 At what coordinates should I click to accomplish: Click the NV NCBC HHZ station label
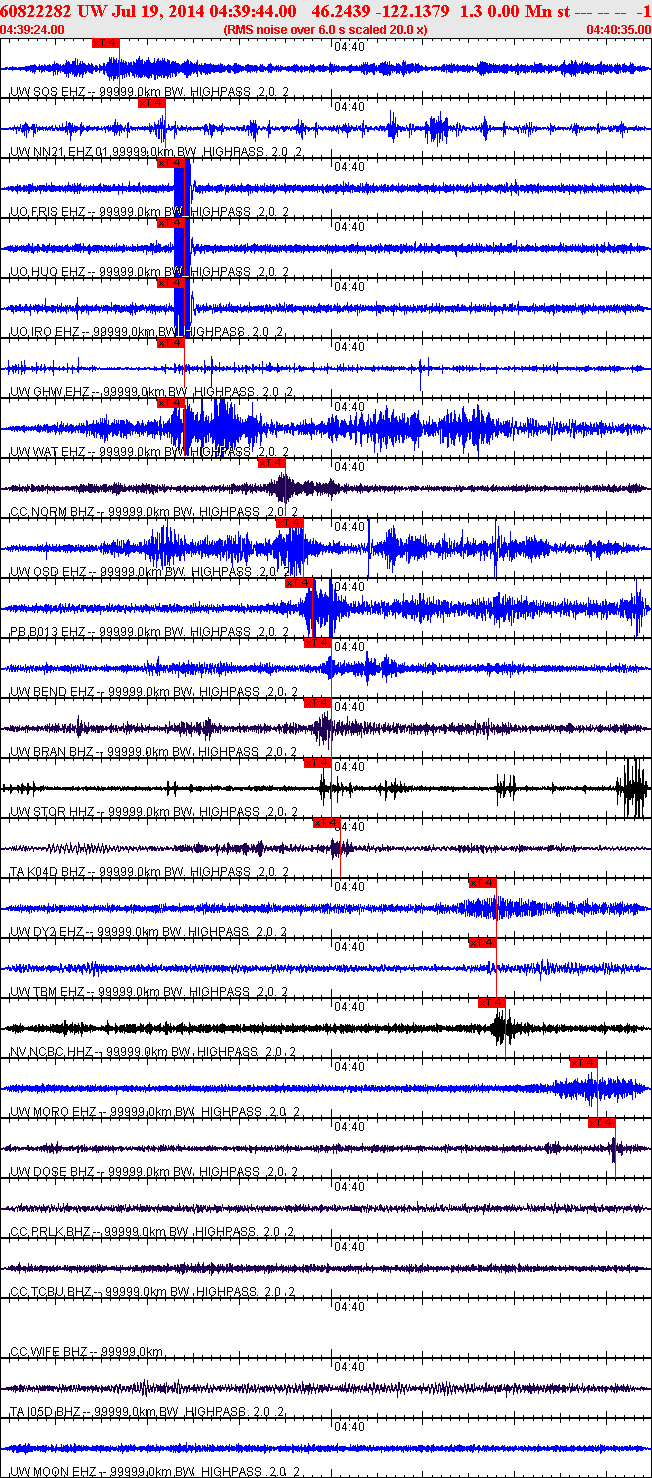(53, 1052)
